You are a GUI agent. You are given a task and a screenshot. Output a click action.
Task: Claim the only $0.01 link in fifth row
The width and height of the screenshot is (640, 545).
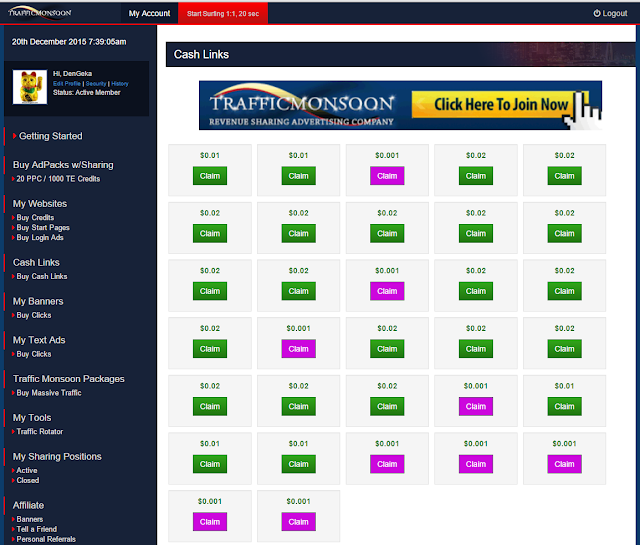point(564,407)
